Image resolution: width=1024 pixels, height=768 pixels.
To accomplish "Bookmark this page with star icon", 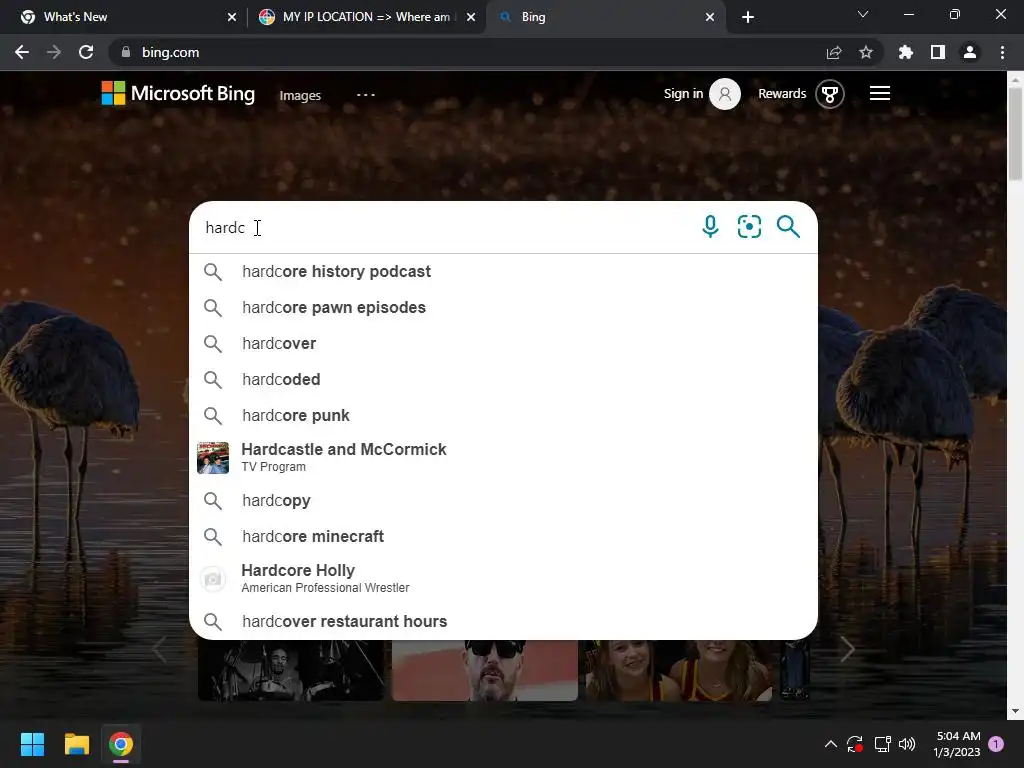I will point(865,52).
